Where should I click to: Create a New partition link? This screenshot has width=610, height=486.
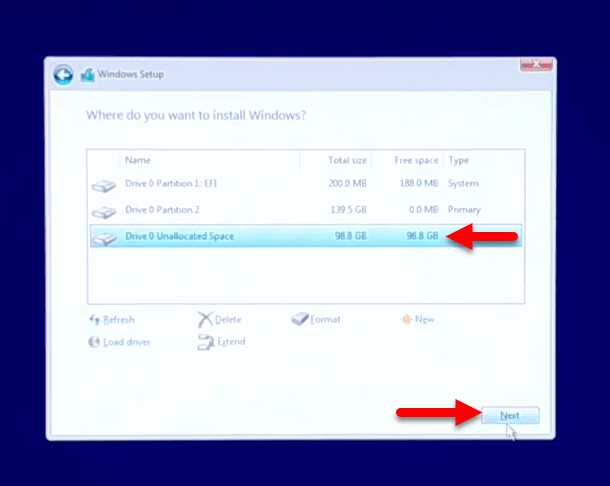click(424, 319)
